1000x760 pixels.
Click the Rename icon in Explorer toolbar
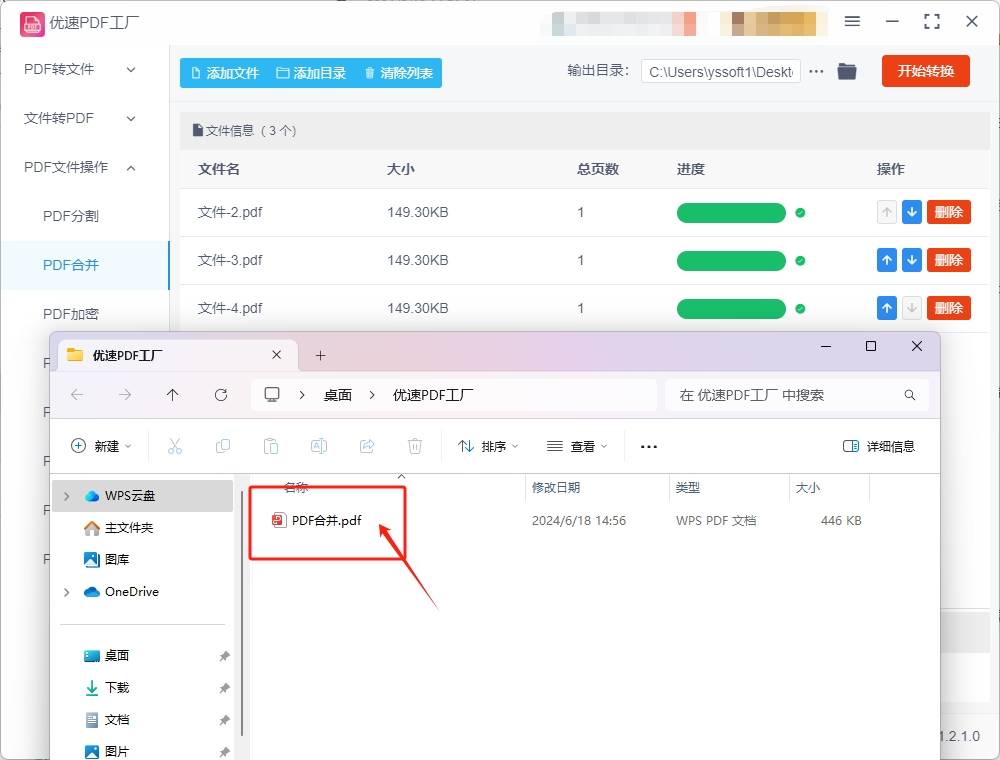pyautogui.click(x=319, y=446)
